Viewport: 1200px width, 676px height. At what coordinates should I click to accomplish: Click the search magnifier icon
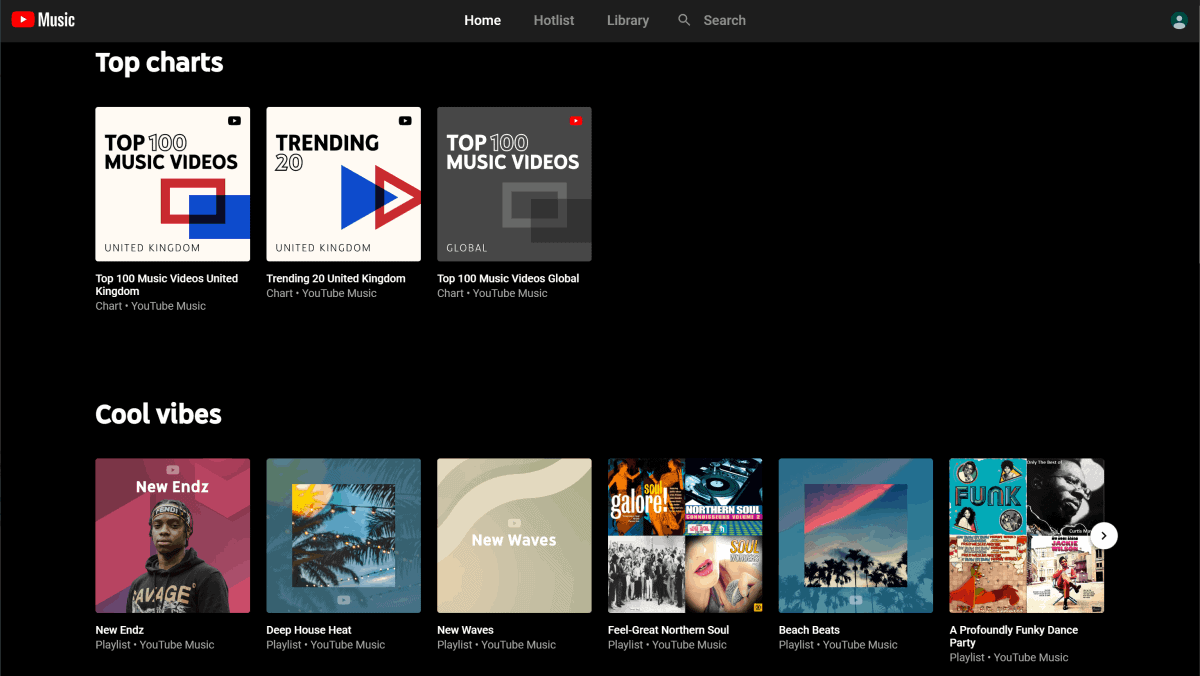tap(684, 20)
